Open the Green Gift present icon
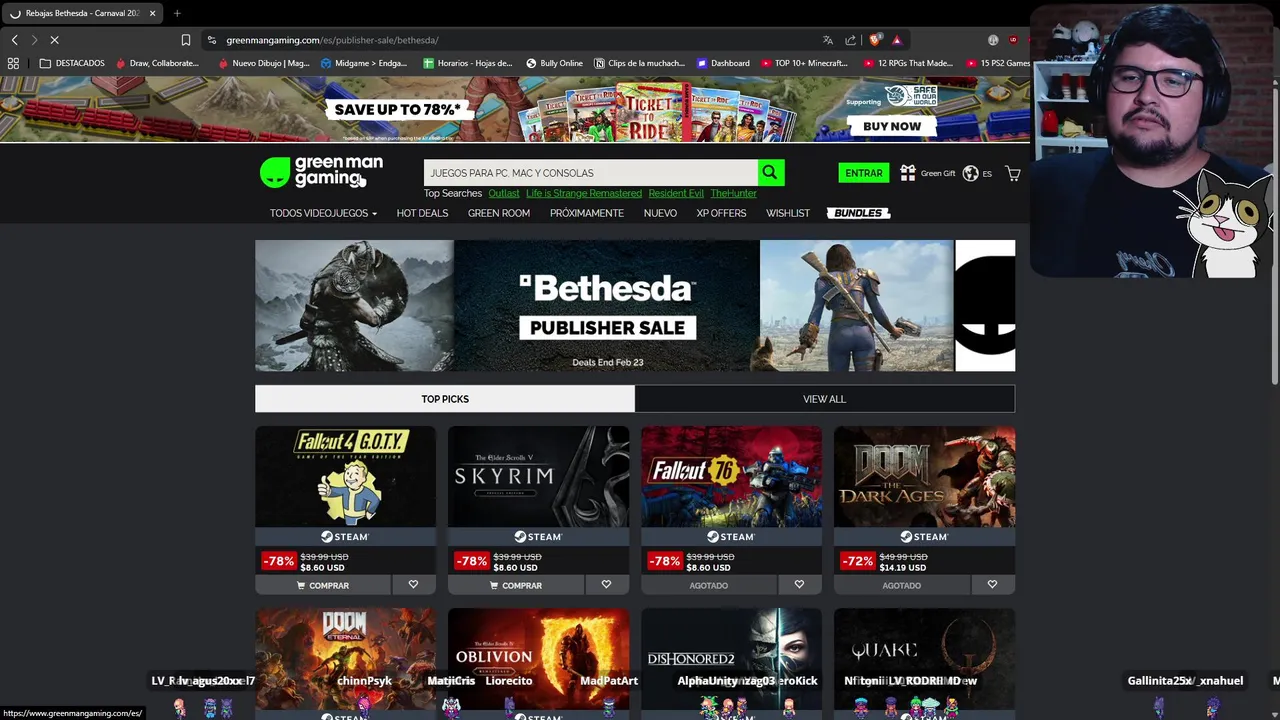 click(x=907, y=173)
